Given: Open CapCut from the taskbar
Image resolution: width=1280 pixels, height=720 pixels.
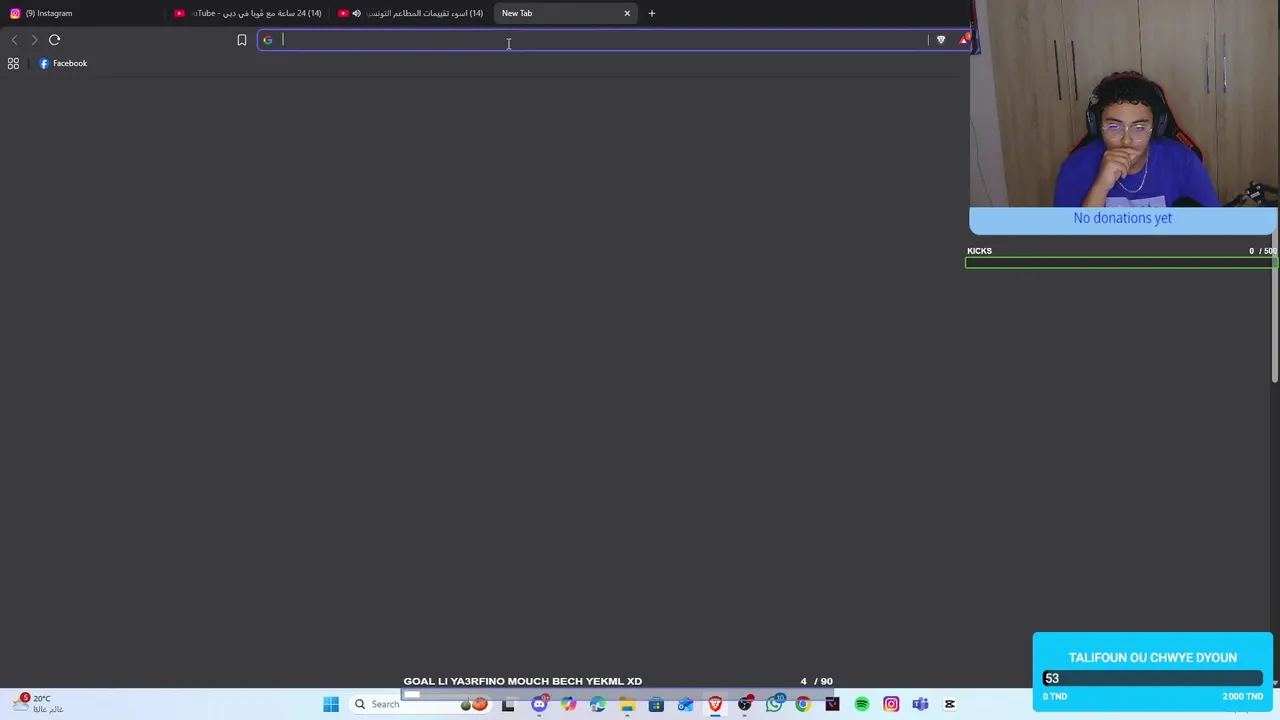Looking at the screenshot, I should (950, 704).
